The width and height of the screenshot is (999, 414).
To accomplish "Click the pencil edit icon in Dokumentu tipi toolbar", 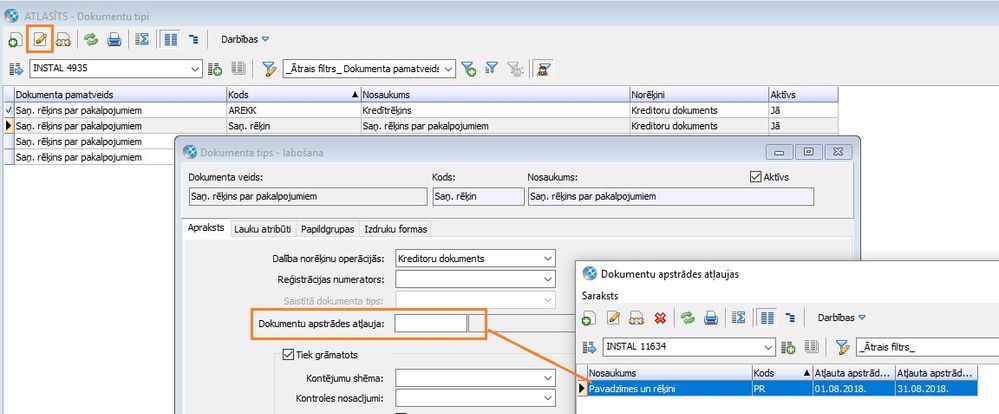I will [40, 39].
